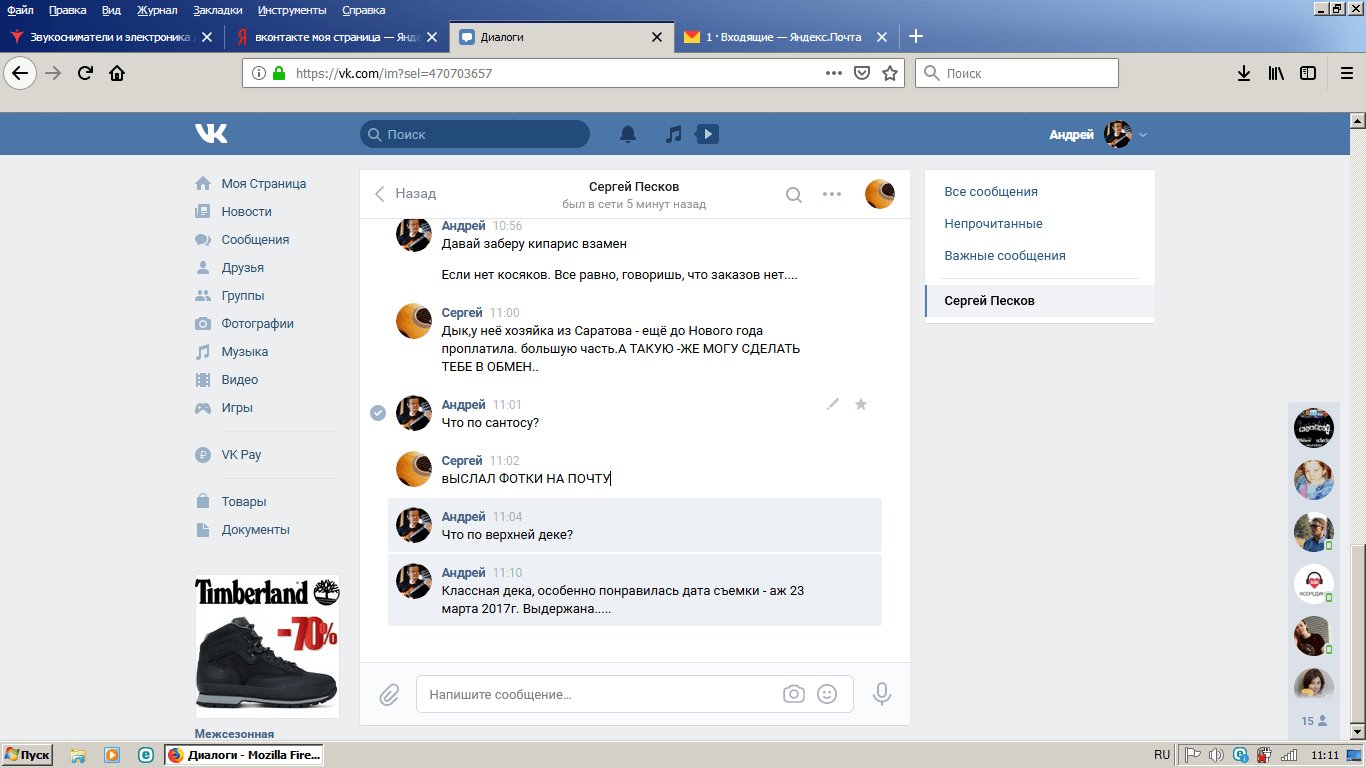Screen dimensions: 1366x768
Task: Switch to the Яндекс.Почта inbox tab
Action: click(783, 37)
